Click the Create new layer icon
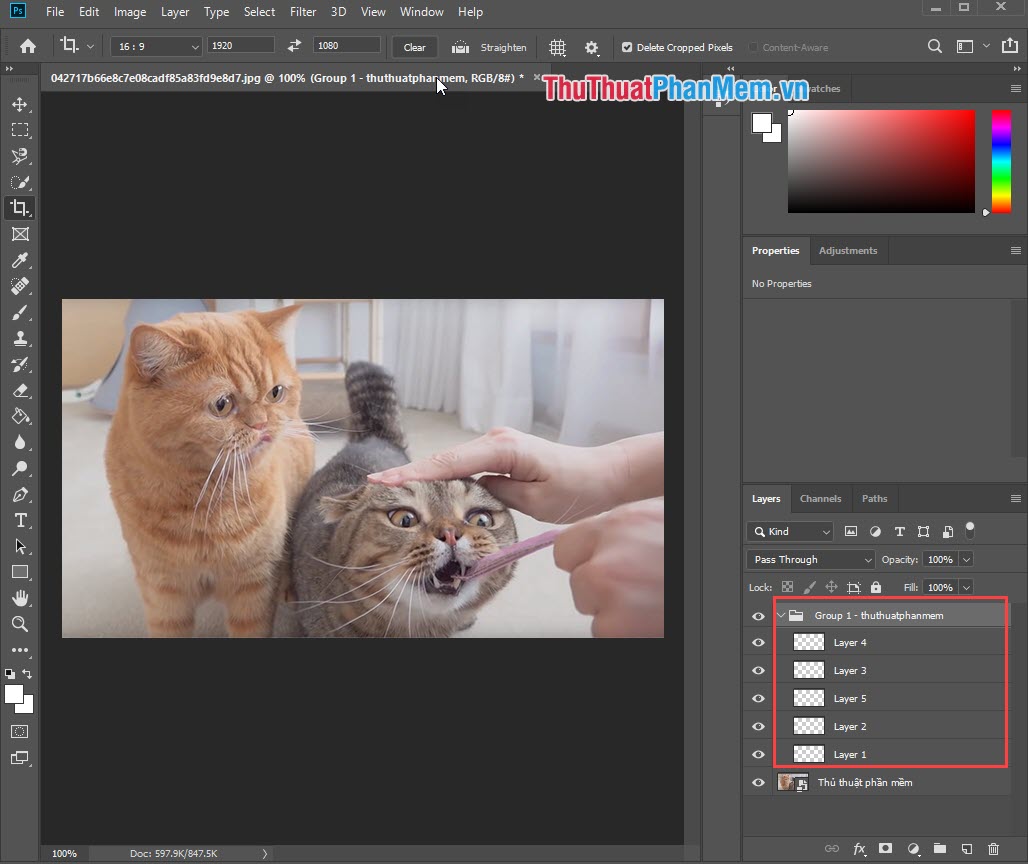1028x864 pixels. coord(966,848)
